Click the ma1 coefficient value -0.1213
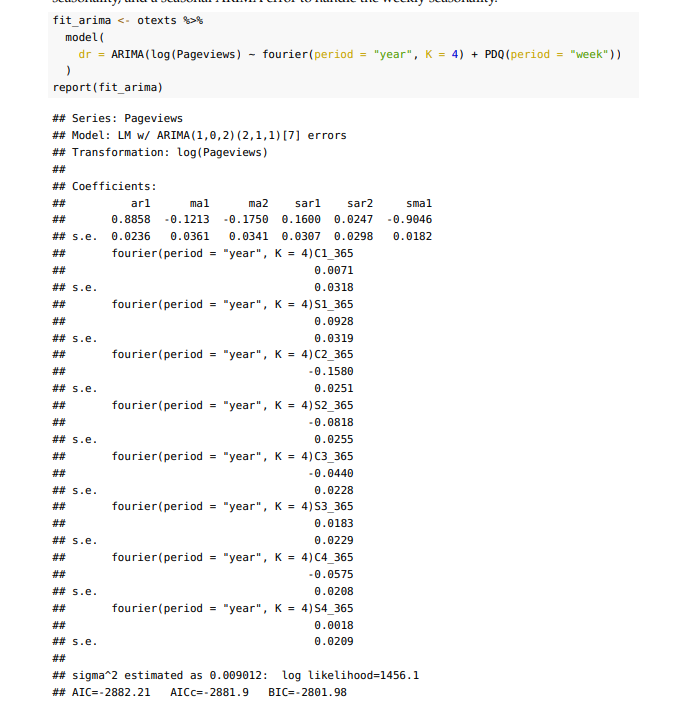This screenshot has height=707, width=686. point(187,220)
